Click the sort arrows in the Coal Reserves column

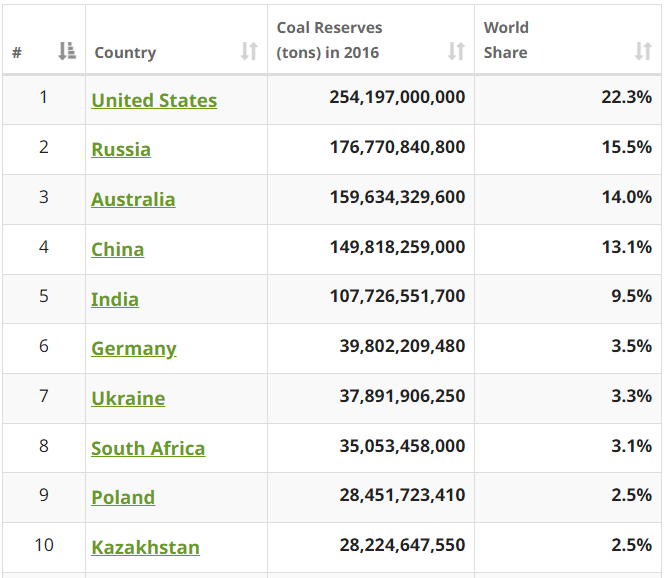(456, 52)
